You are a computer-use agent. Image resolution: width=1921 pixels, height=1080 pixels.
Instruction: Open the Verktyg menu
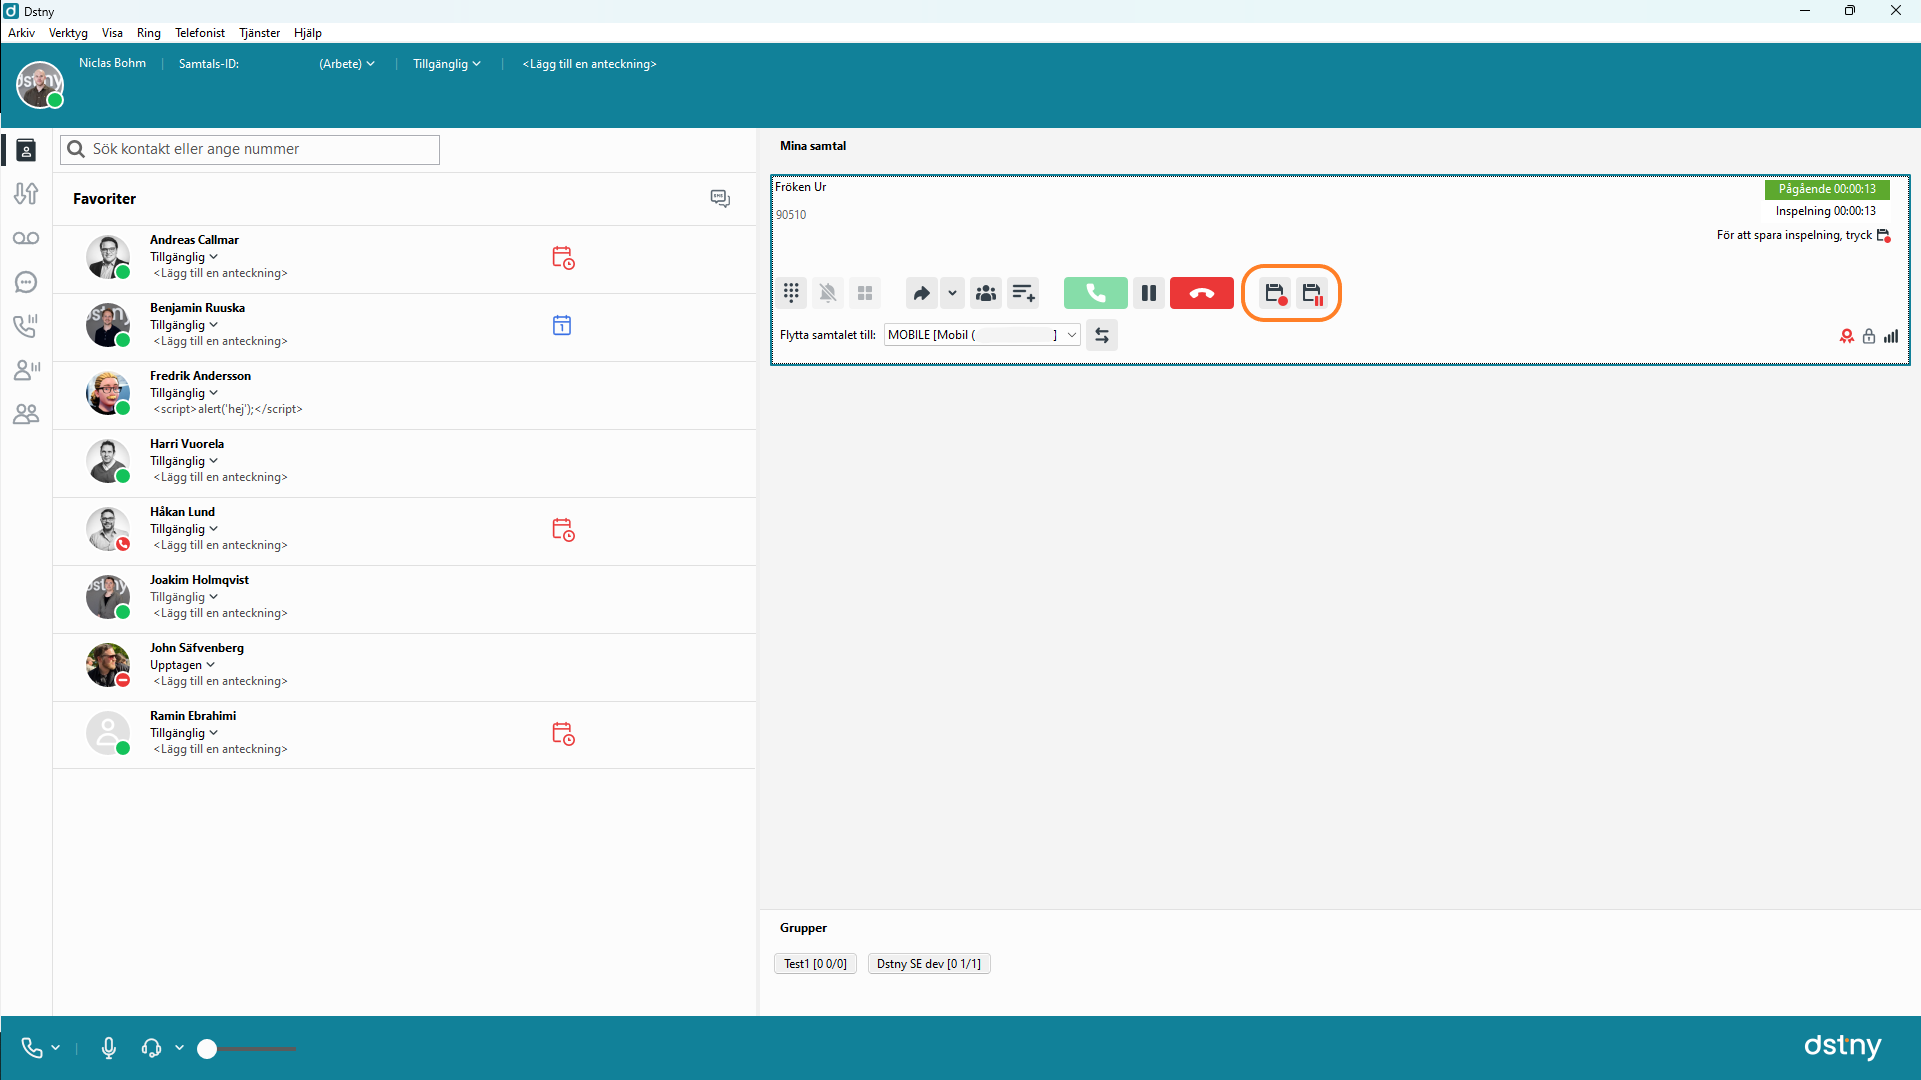(x=68, y=33)
